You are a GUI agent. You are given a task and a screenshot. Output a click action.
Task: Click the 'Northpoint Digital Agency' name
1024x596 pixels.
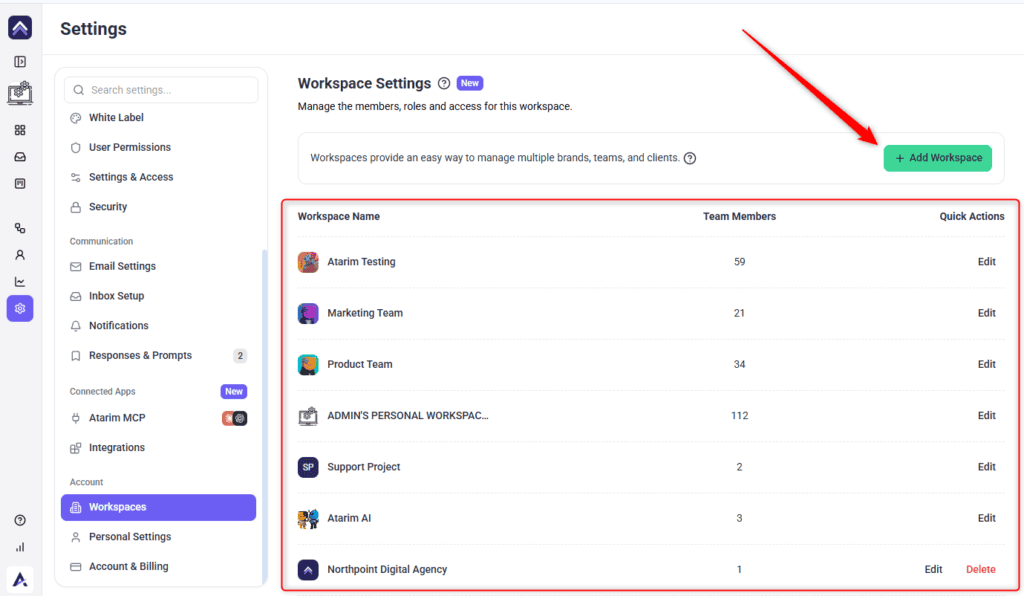click(x=387, y=569)
